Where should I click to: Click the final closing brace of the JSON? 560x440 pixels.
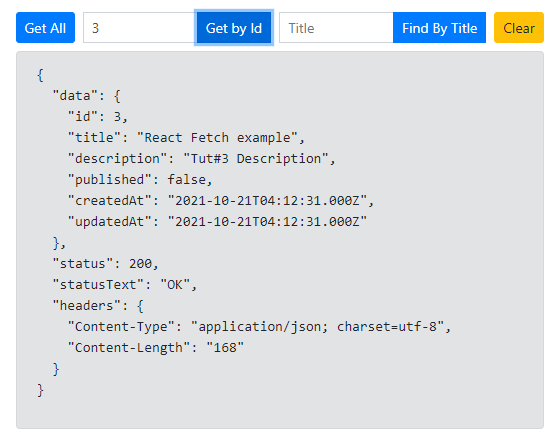(40, 390)
